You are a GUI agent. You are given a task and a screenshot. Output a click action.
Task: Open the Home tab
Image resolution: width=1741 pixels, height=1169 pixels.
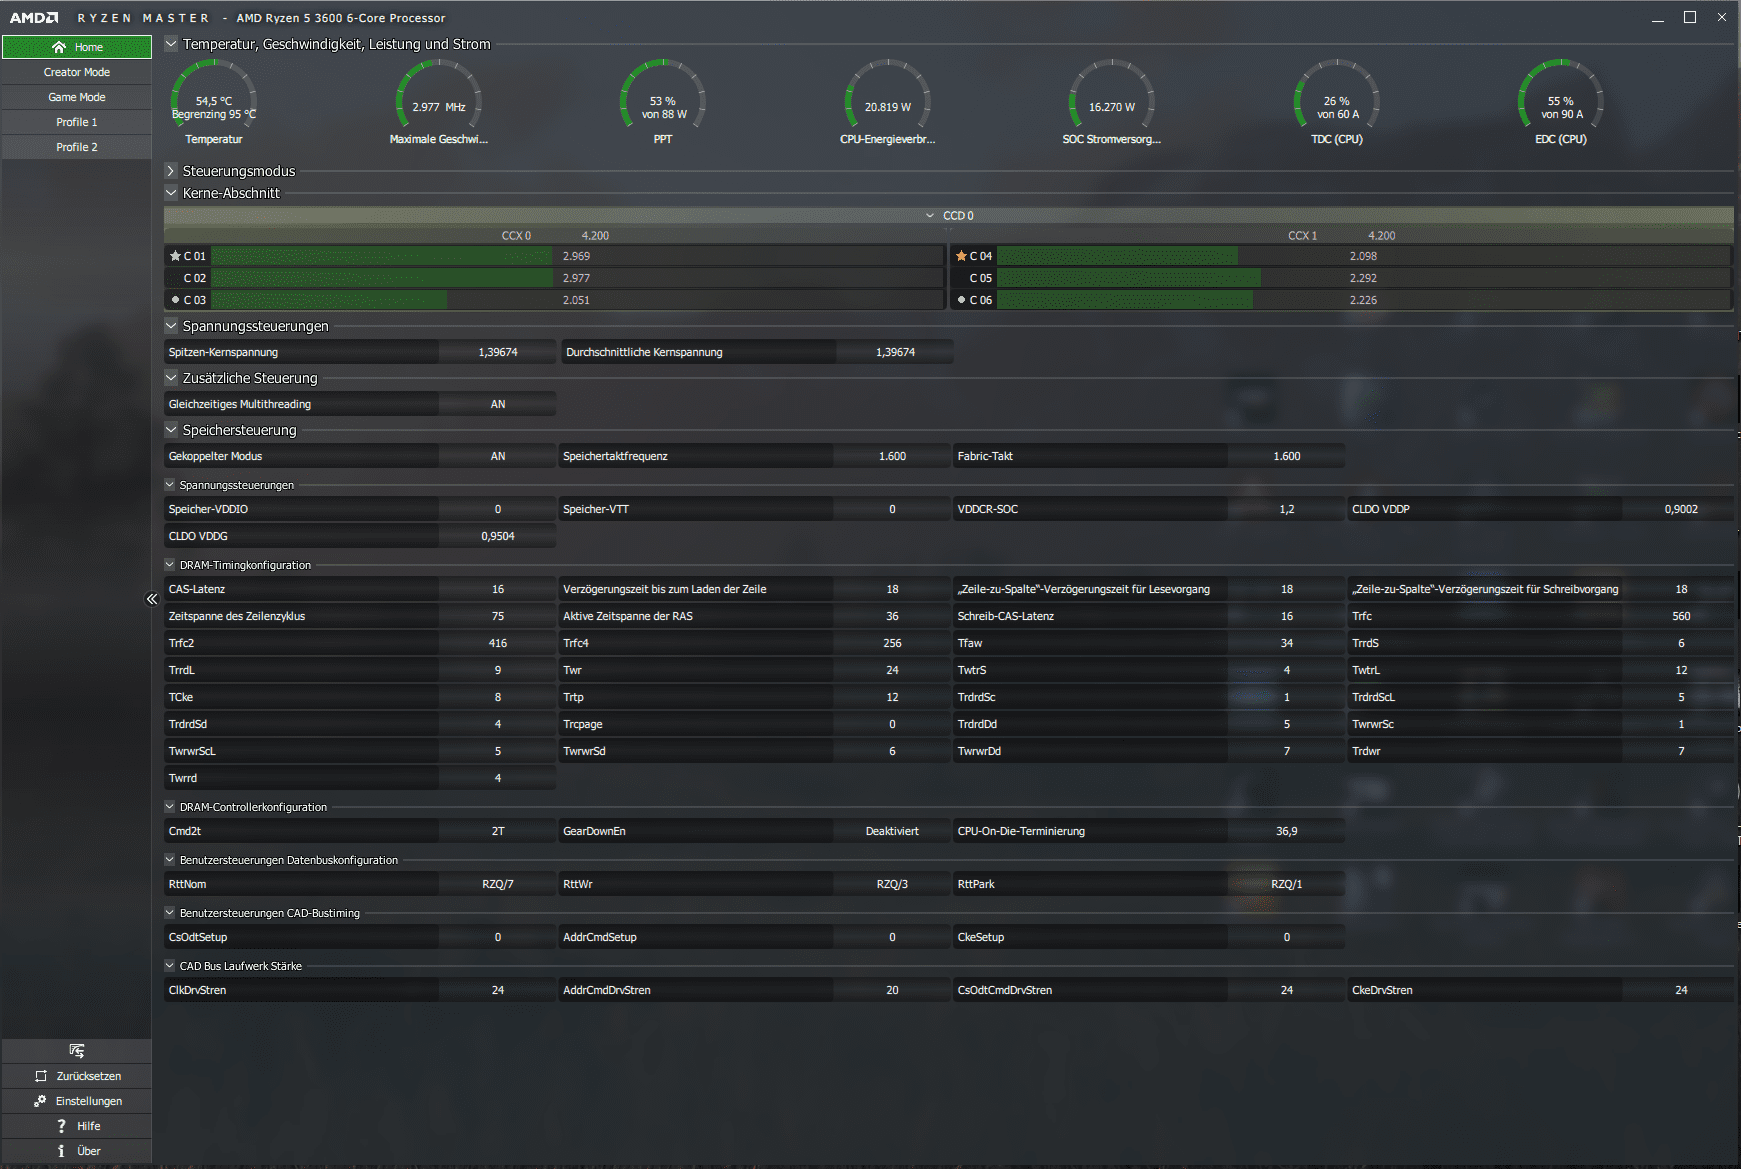77,47
